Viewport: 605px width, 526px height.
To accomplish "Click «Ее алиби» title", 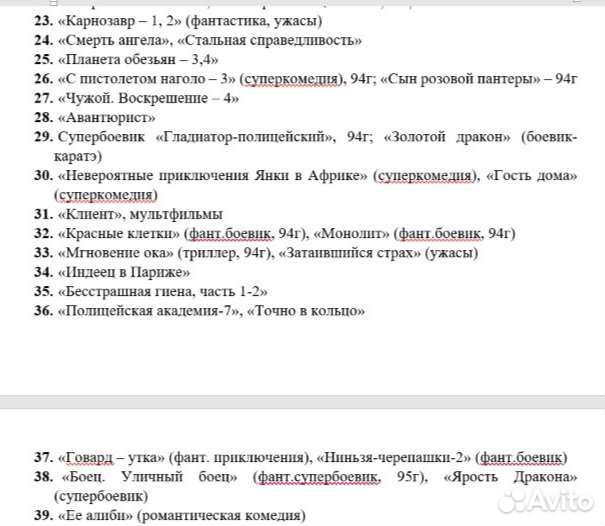I will pos(95,516).
